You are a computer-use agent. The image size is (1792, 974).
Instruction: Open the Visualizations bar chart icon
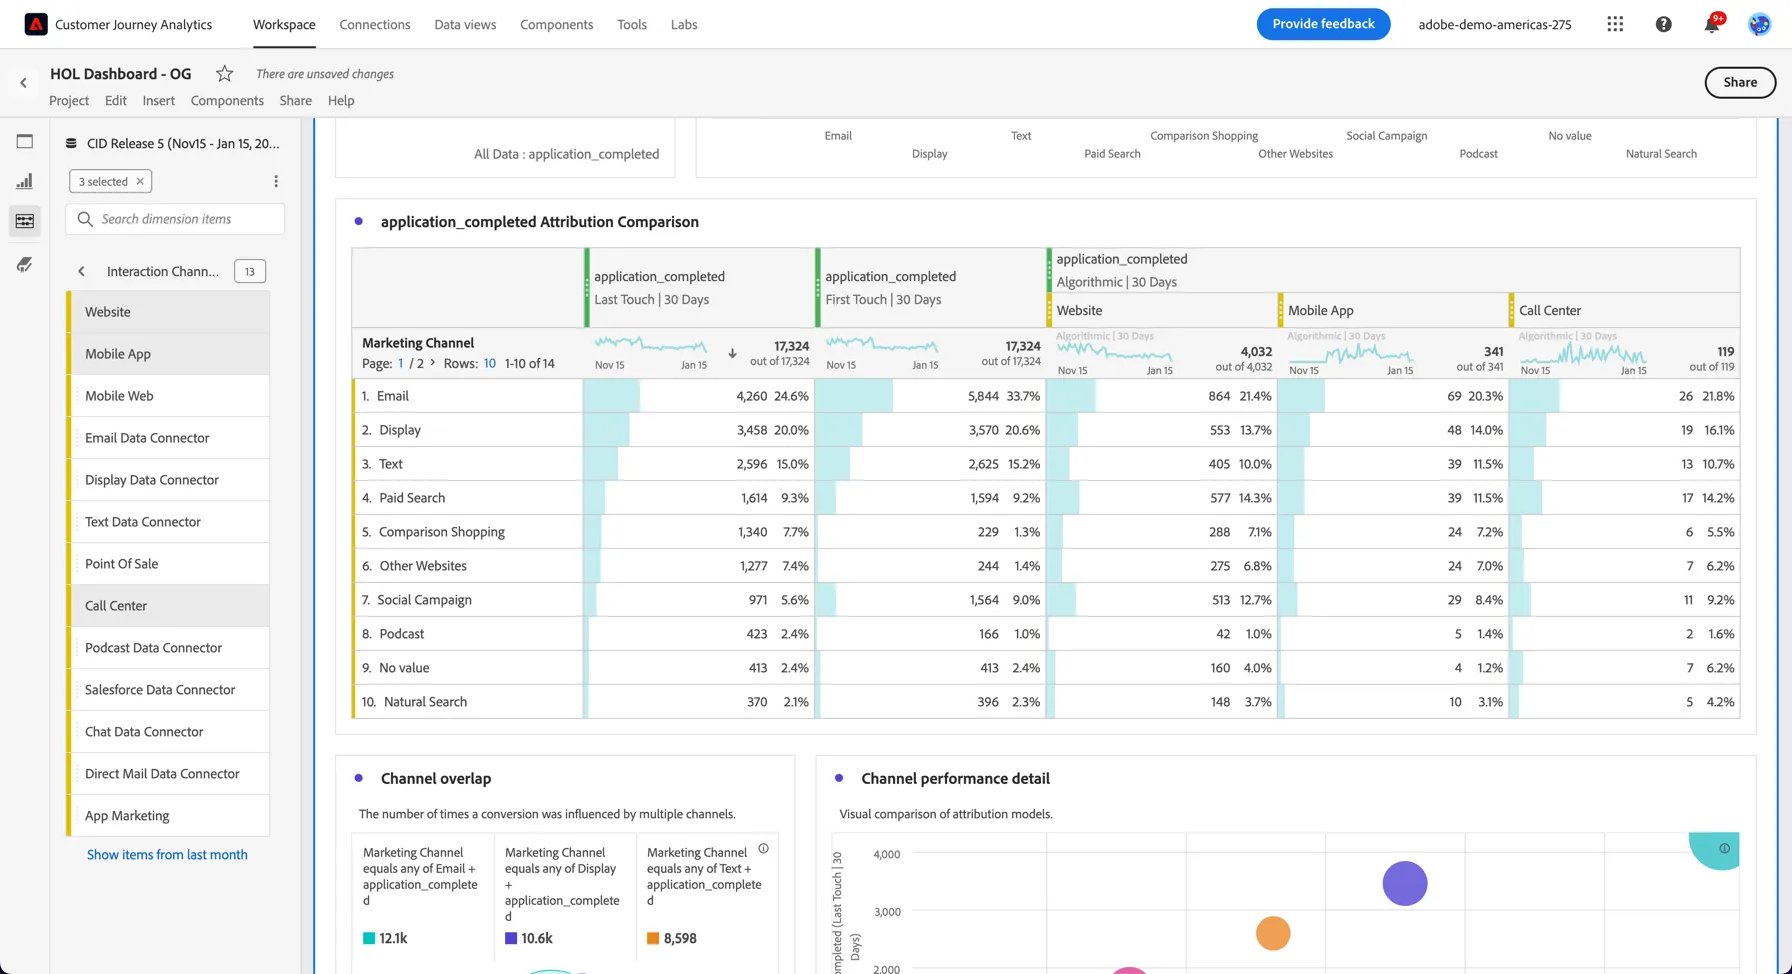25,181
